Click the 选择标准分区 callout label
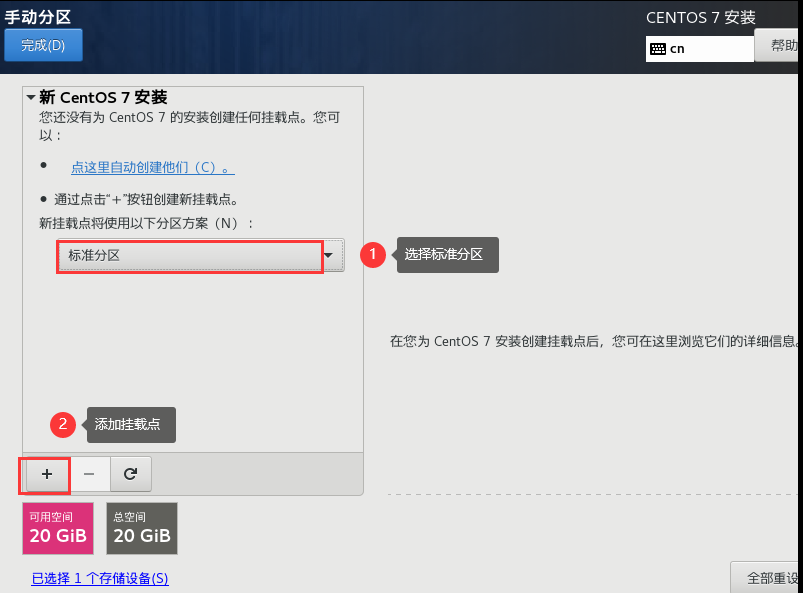The width and height of the screenshot is (803, 593). [447, 255]
